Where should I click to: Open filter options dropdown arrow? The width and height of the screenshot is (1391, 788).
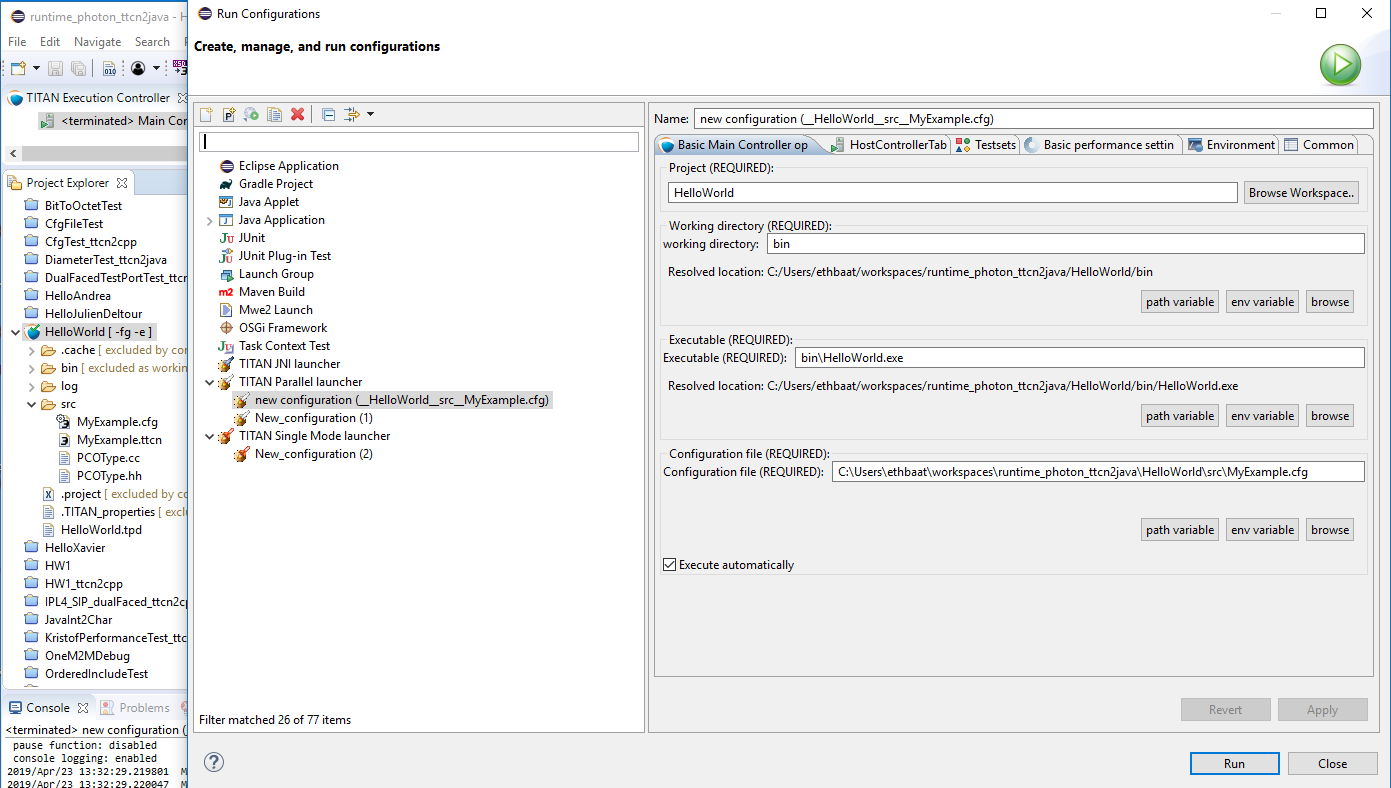[370, 114]
